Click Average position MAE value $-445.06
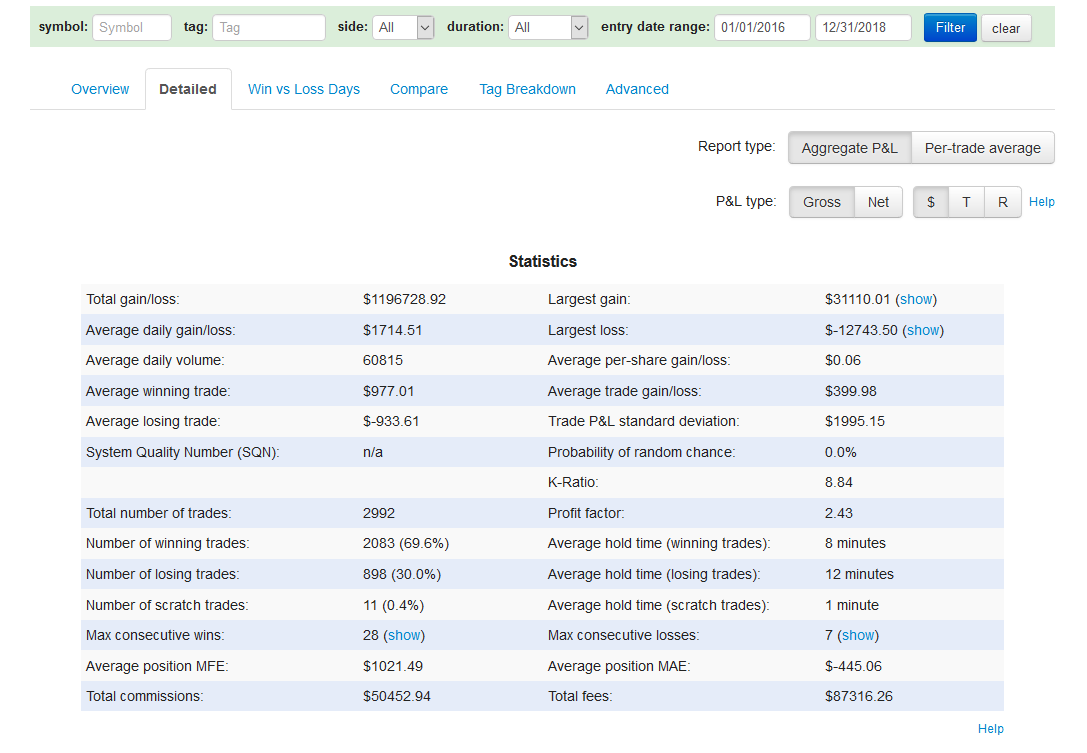Image resolution: width=1087 pixels, height=753 pixels. click(853, 666)
